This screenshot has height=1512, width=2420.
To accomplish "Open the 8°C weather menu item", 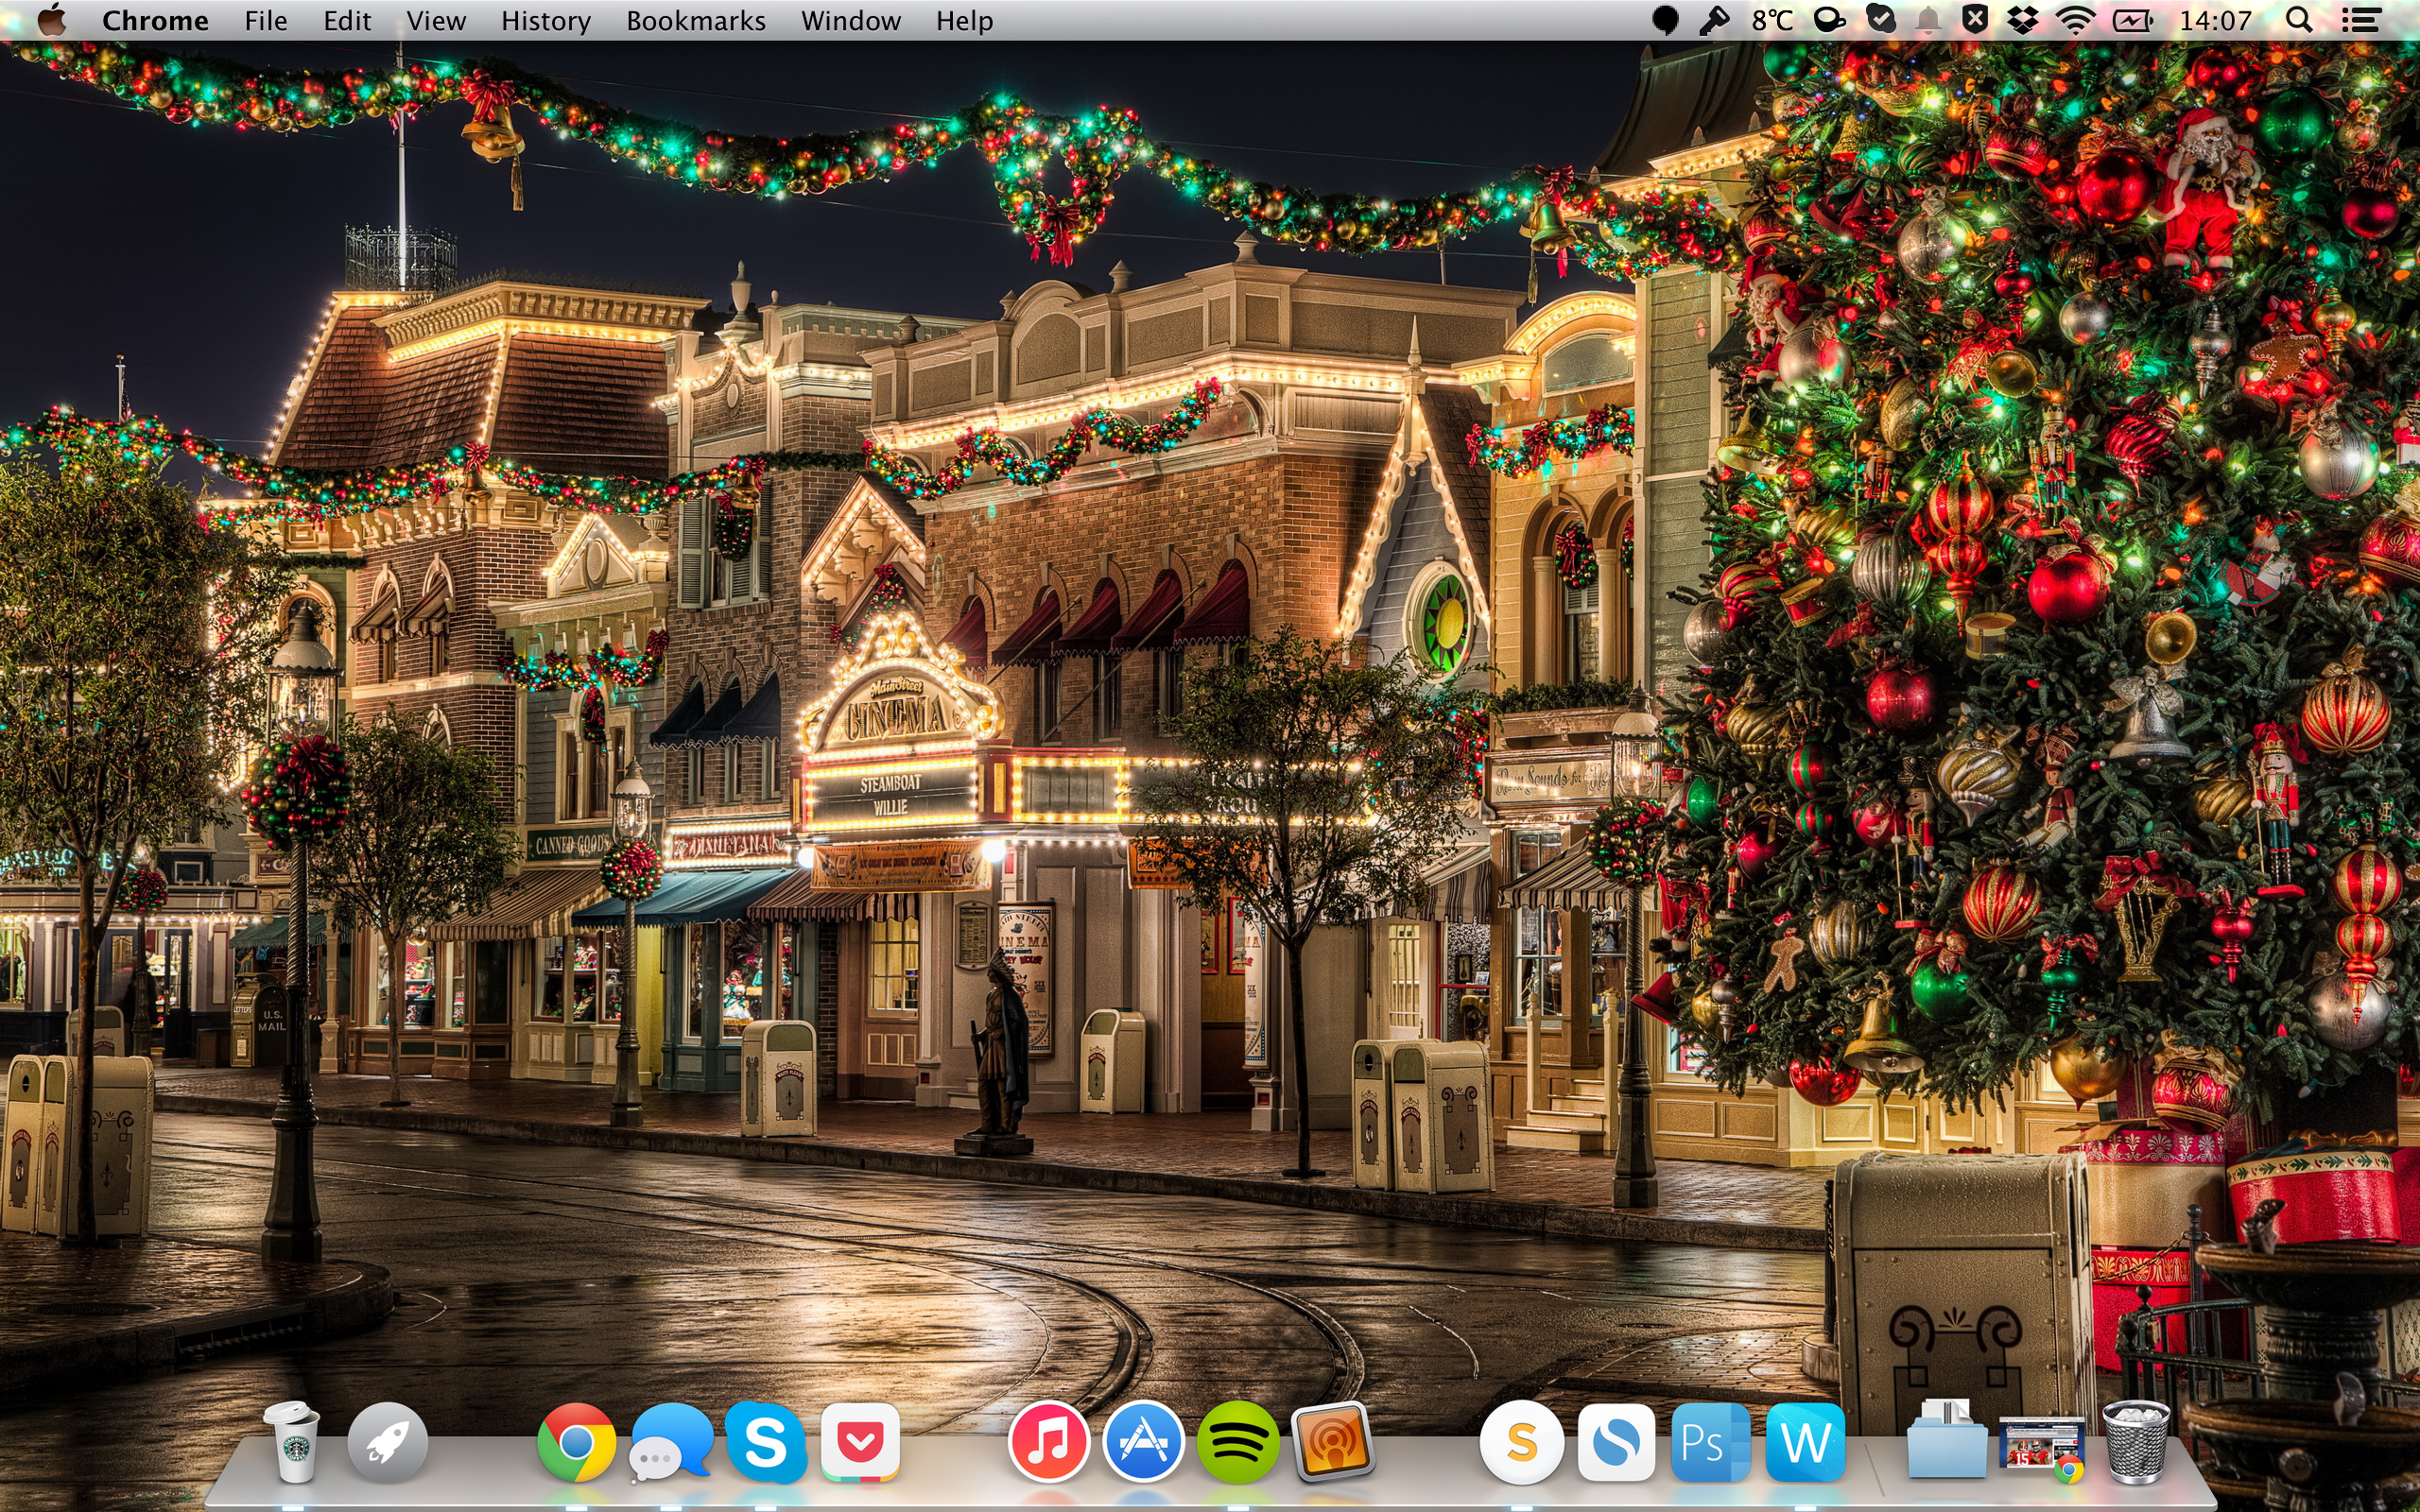I will click(1772, 20).
